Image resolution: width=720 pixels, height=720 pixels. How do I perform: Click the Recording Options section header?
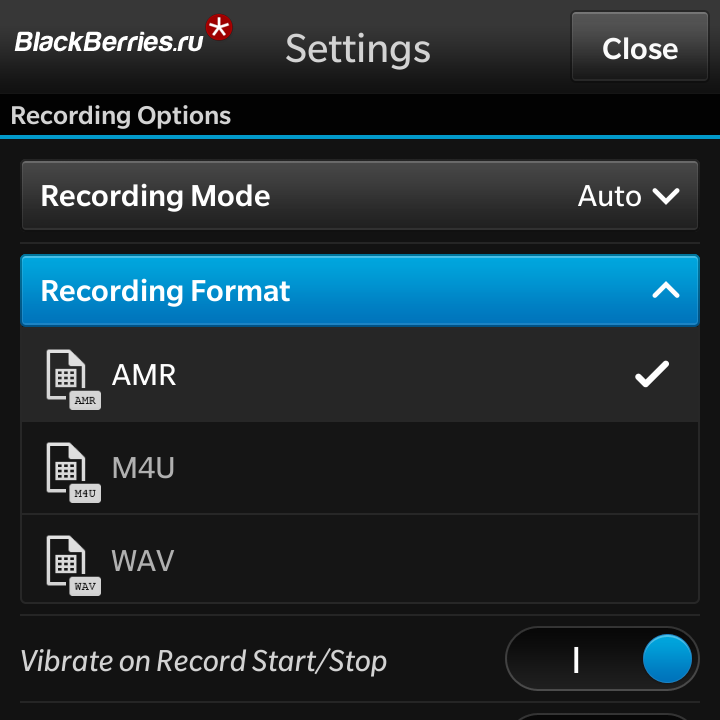(x=121, y=116)
